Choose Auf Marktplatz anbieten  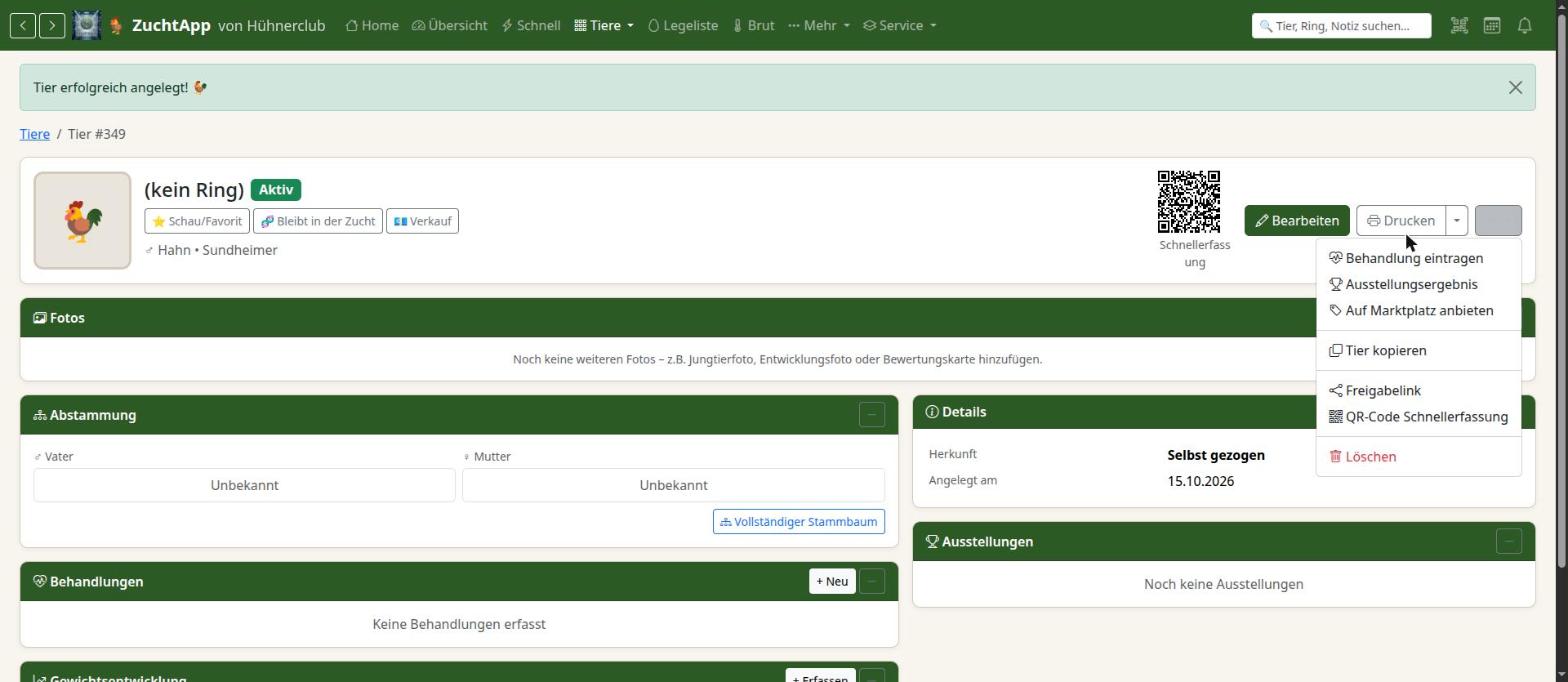click(x=1418, y=310)
